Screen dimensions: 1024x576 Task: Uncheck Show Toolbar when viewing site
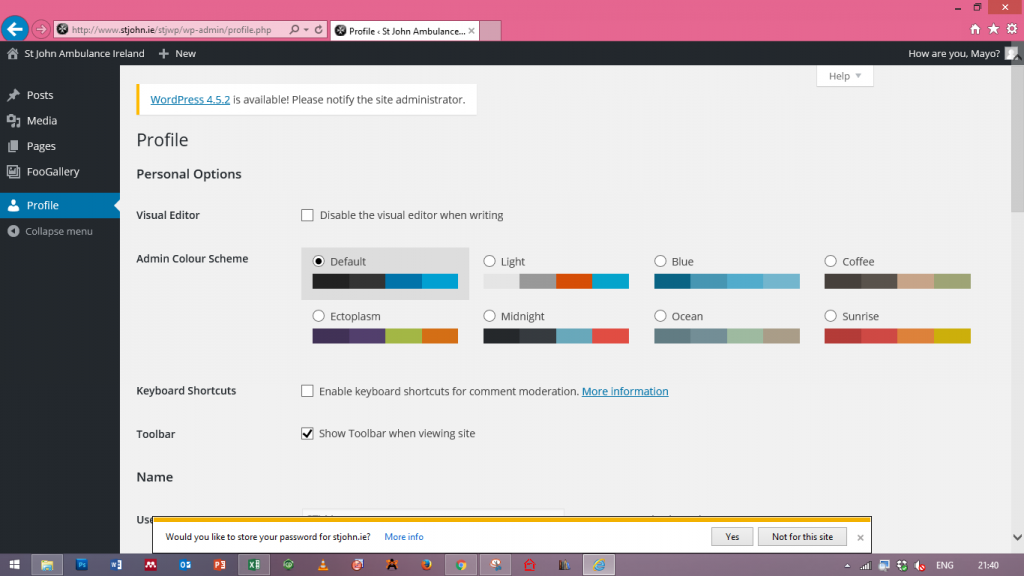308,434
